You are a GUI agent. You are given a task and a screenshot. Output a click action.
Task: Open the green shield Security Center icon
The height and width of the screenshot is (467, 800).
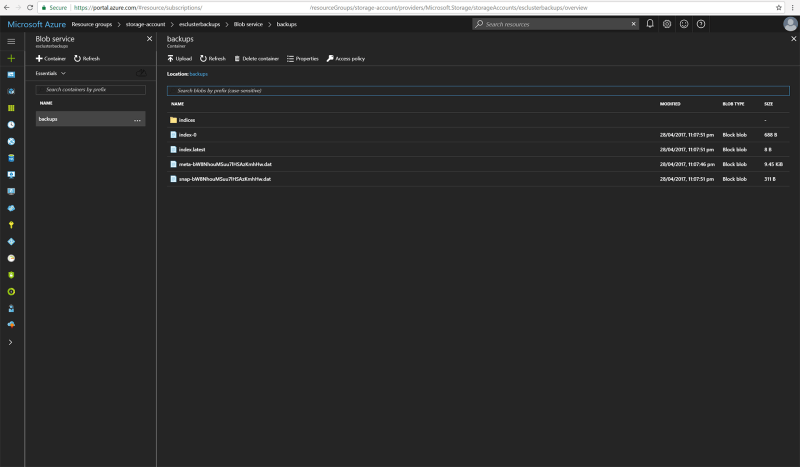coord(11,275)
